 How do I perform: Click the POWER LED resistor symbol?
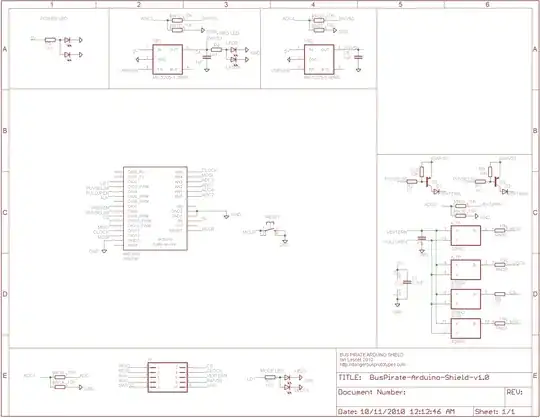[x=50, y=40]
